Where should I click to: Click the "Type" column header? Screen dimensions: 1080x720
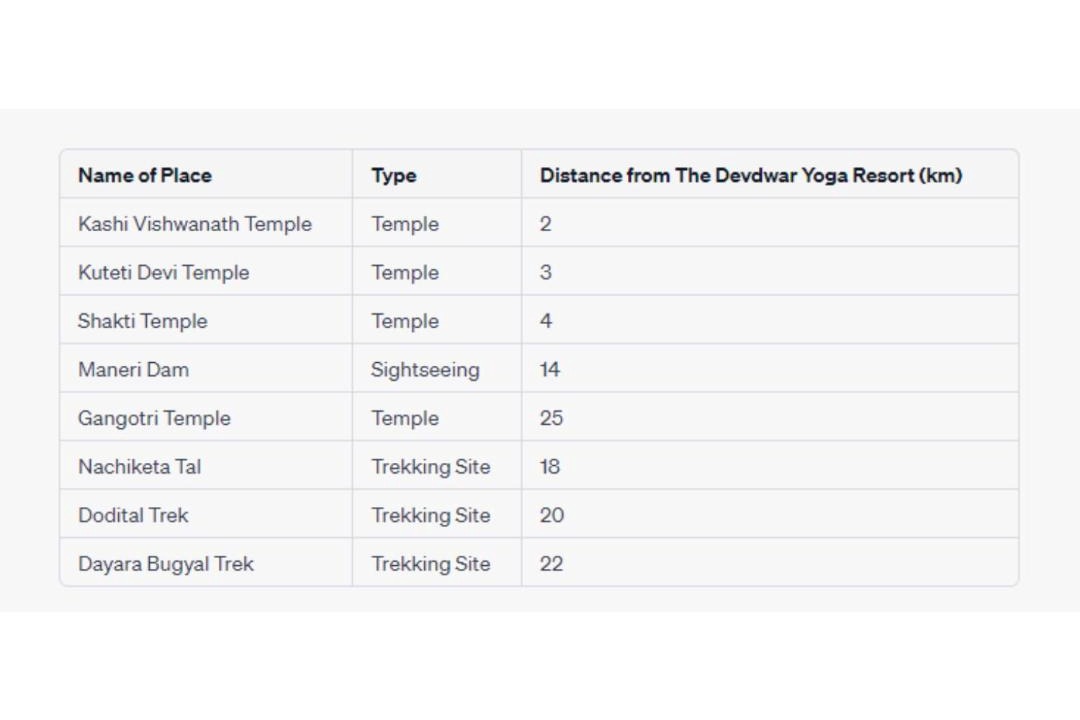tap(394, 176)
